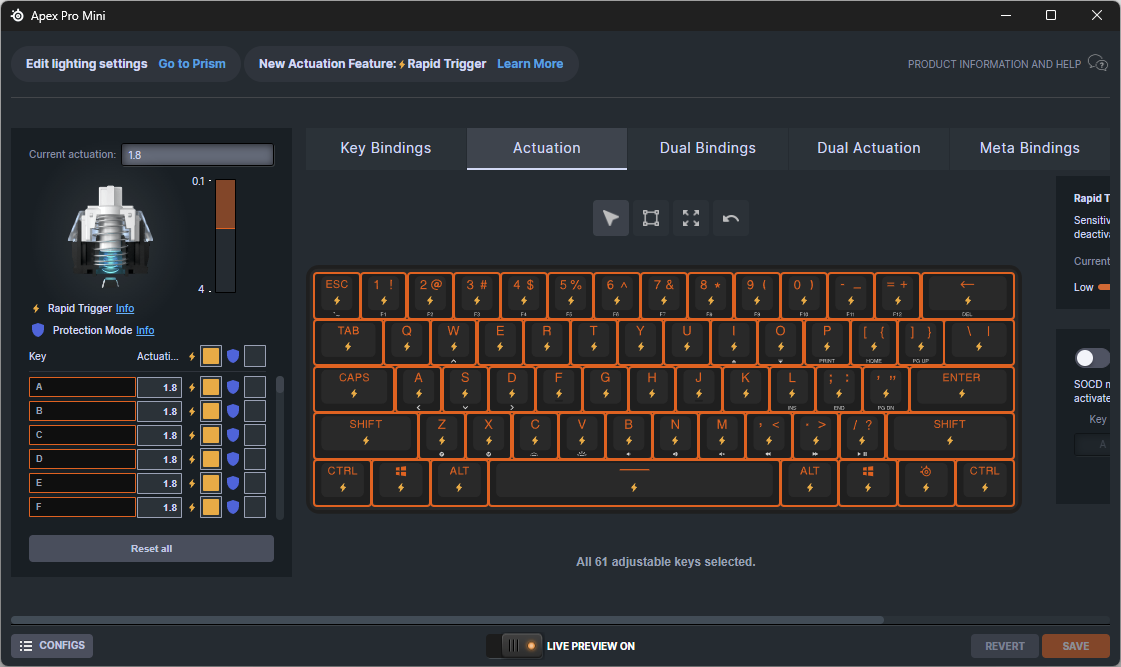Select the Q key on the keyboard diagram
1121x667 pixels.
pos(407,342)
